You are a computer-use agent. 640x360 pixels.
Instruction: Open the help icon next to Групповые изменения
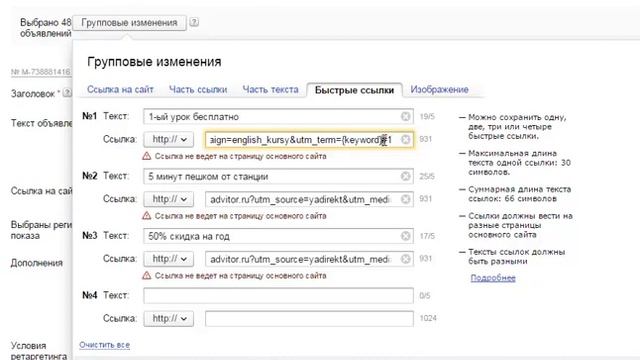(x=194, y=22)
